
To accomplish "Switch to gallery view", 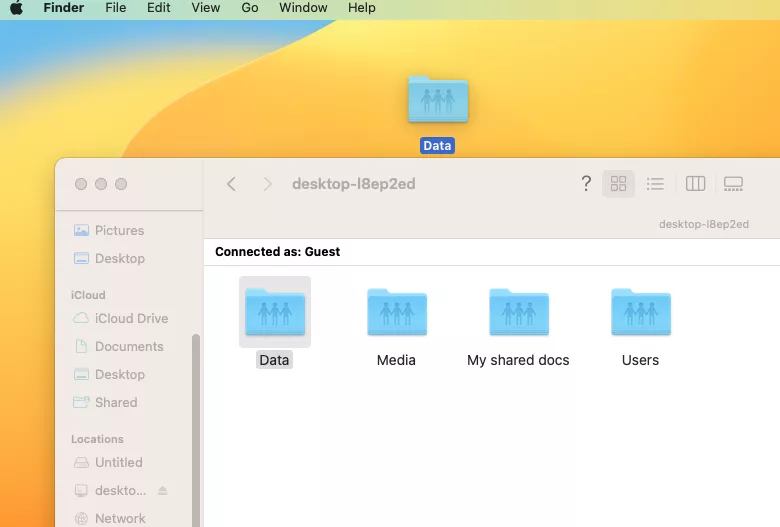I will pyautogui.click(x=733, y=184).
